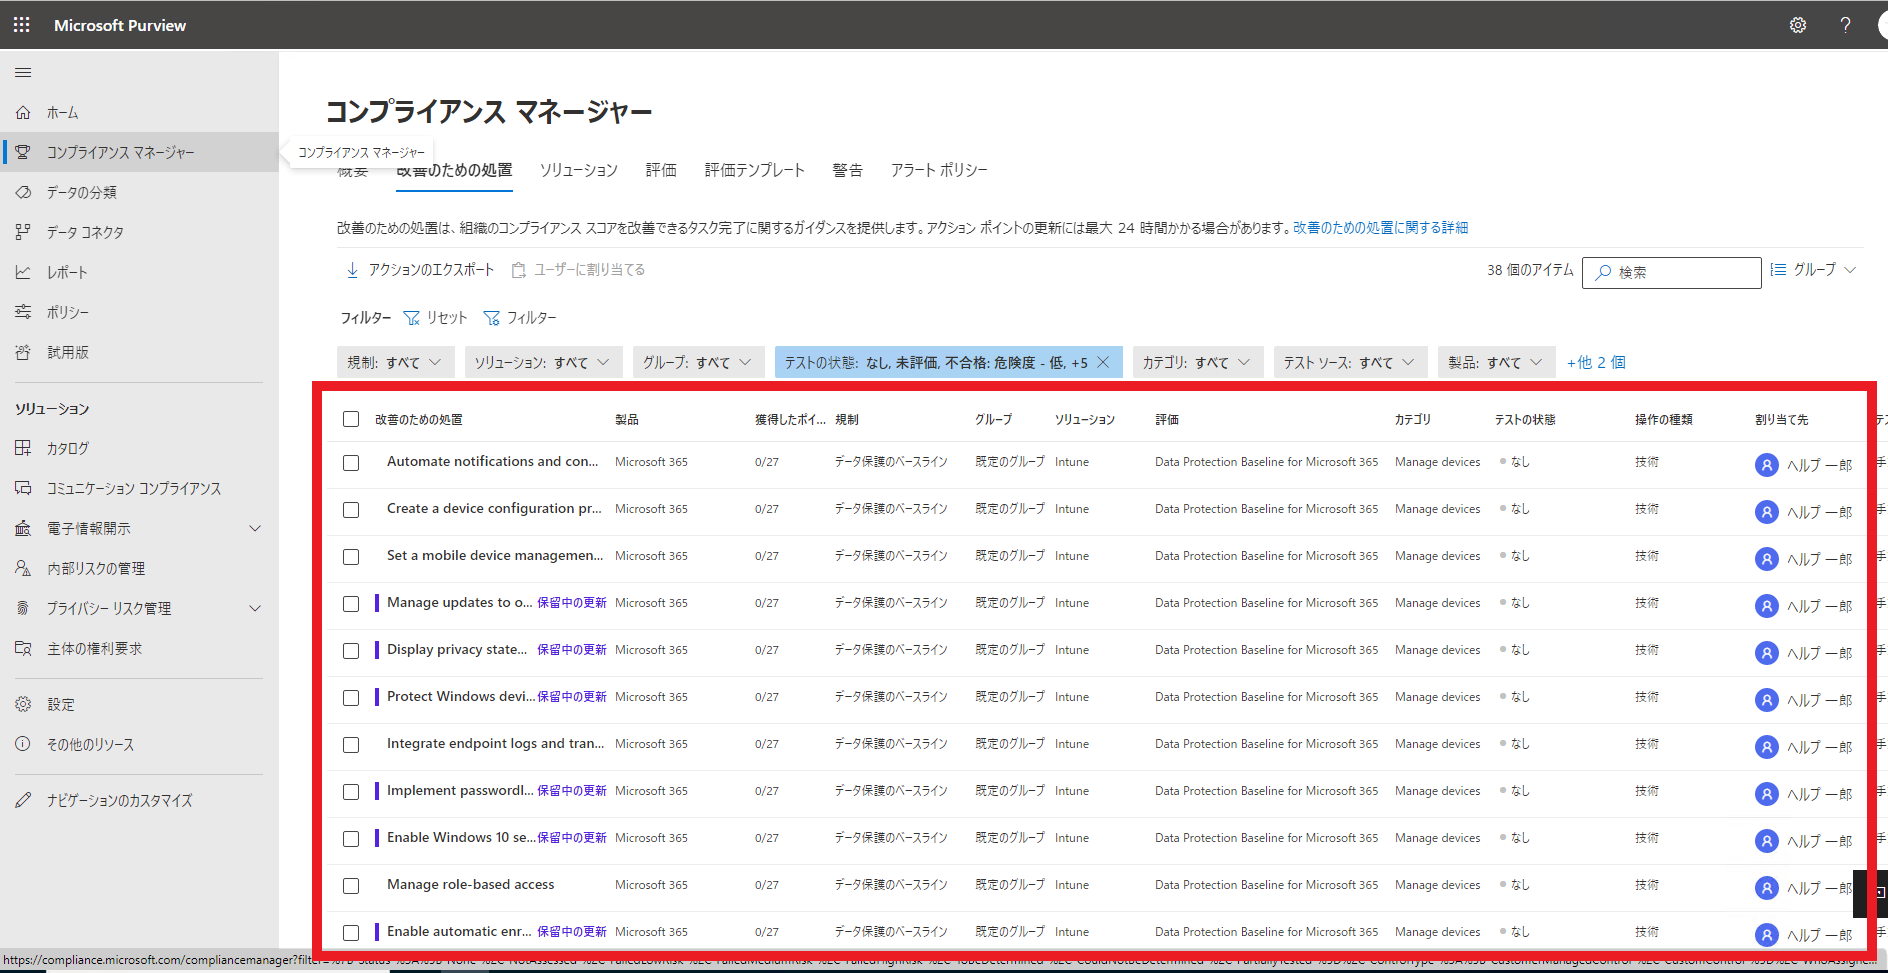Check the Automate notifications row checkbox
The width and height of the screenshot is (1888, 973).
pos(351,463)
